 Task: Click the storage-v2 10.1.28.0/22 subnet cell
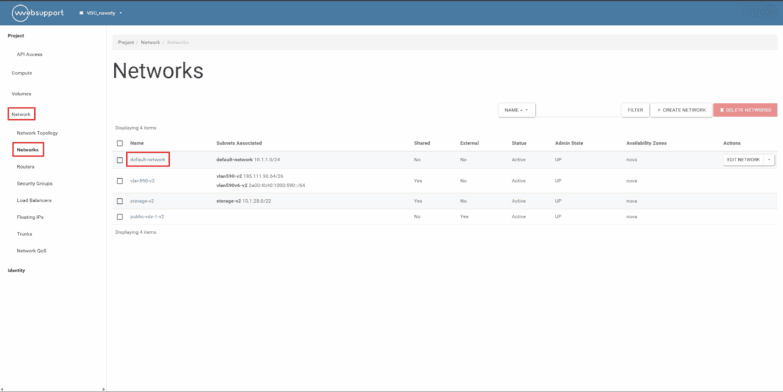pos(244,201)
